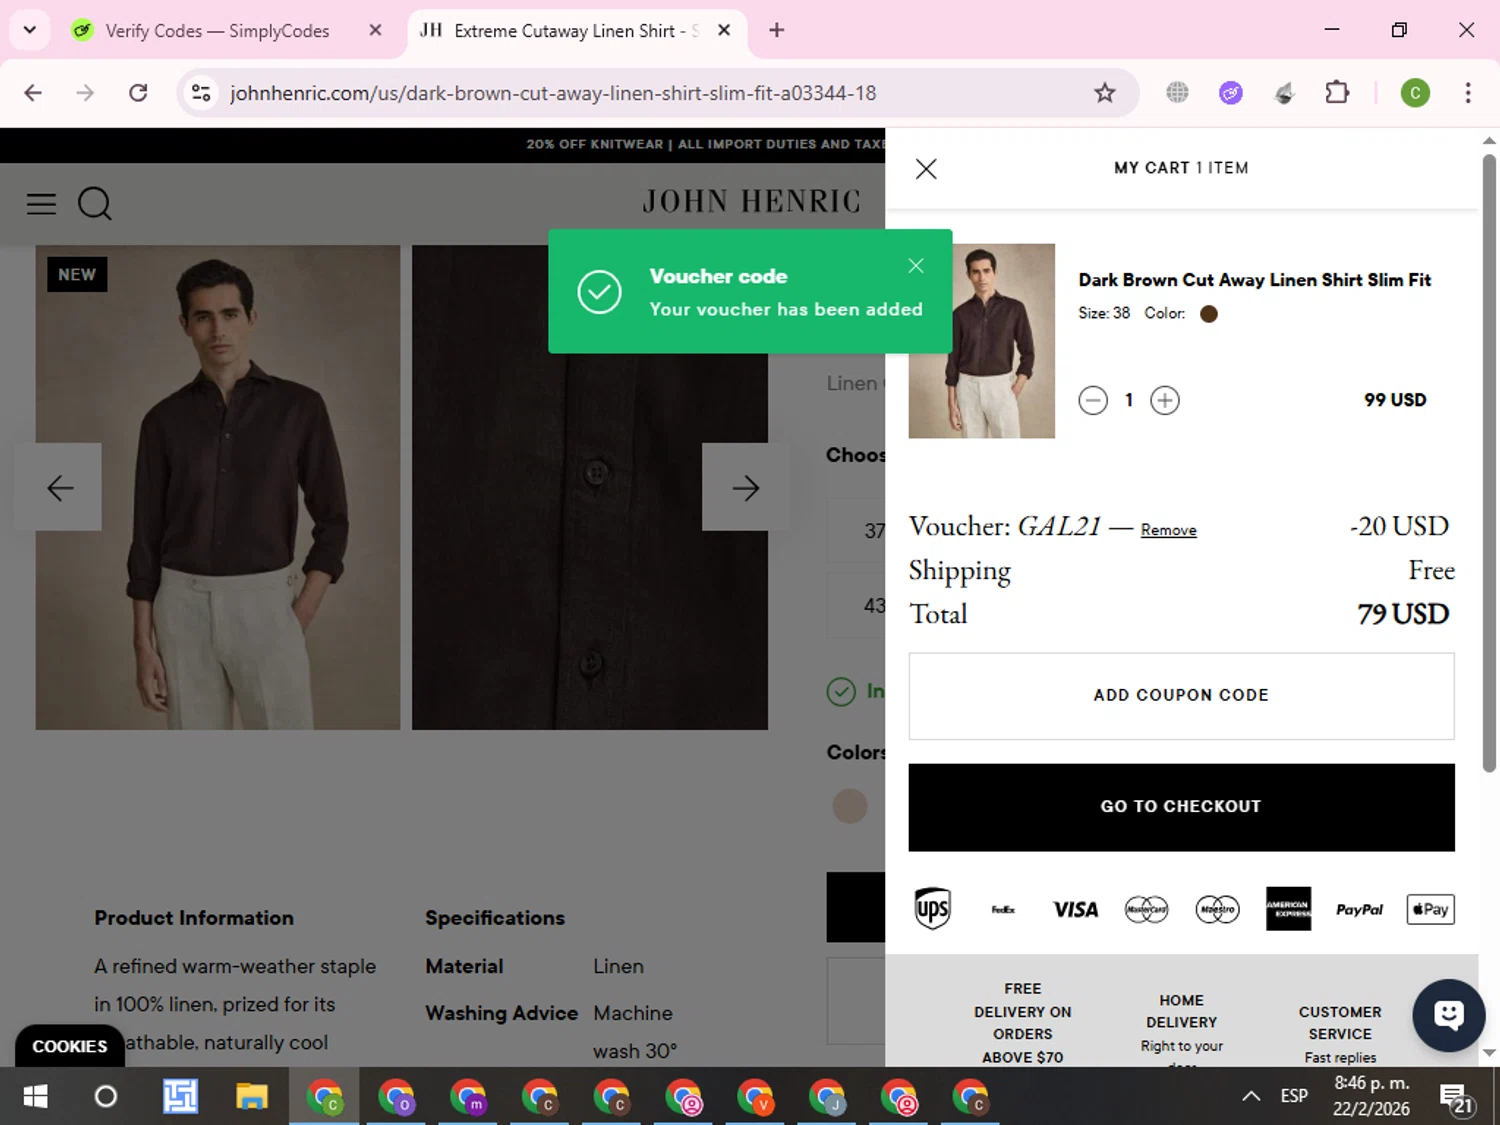The height and width of the screenshot is (1125, 1500).
Task: Click the Apple Pay payment icon
Action: [1430, 909]
